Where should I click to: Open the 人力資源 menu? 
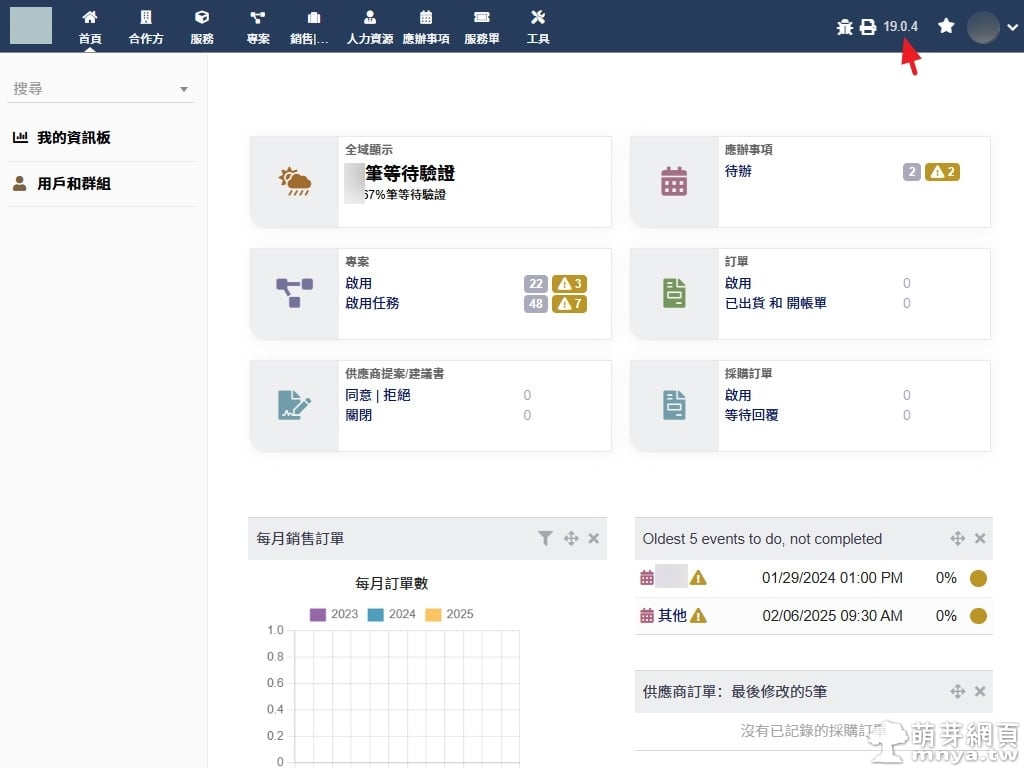(370, 27)
